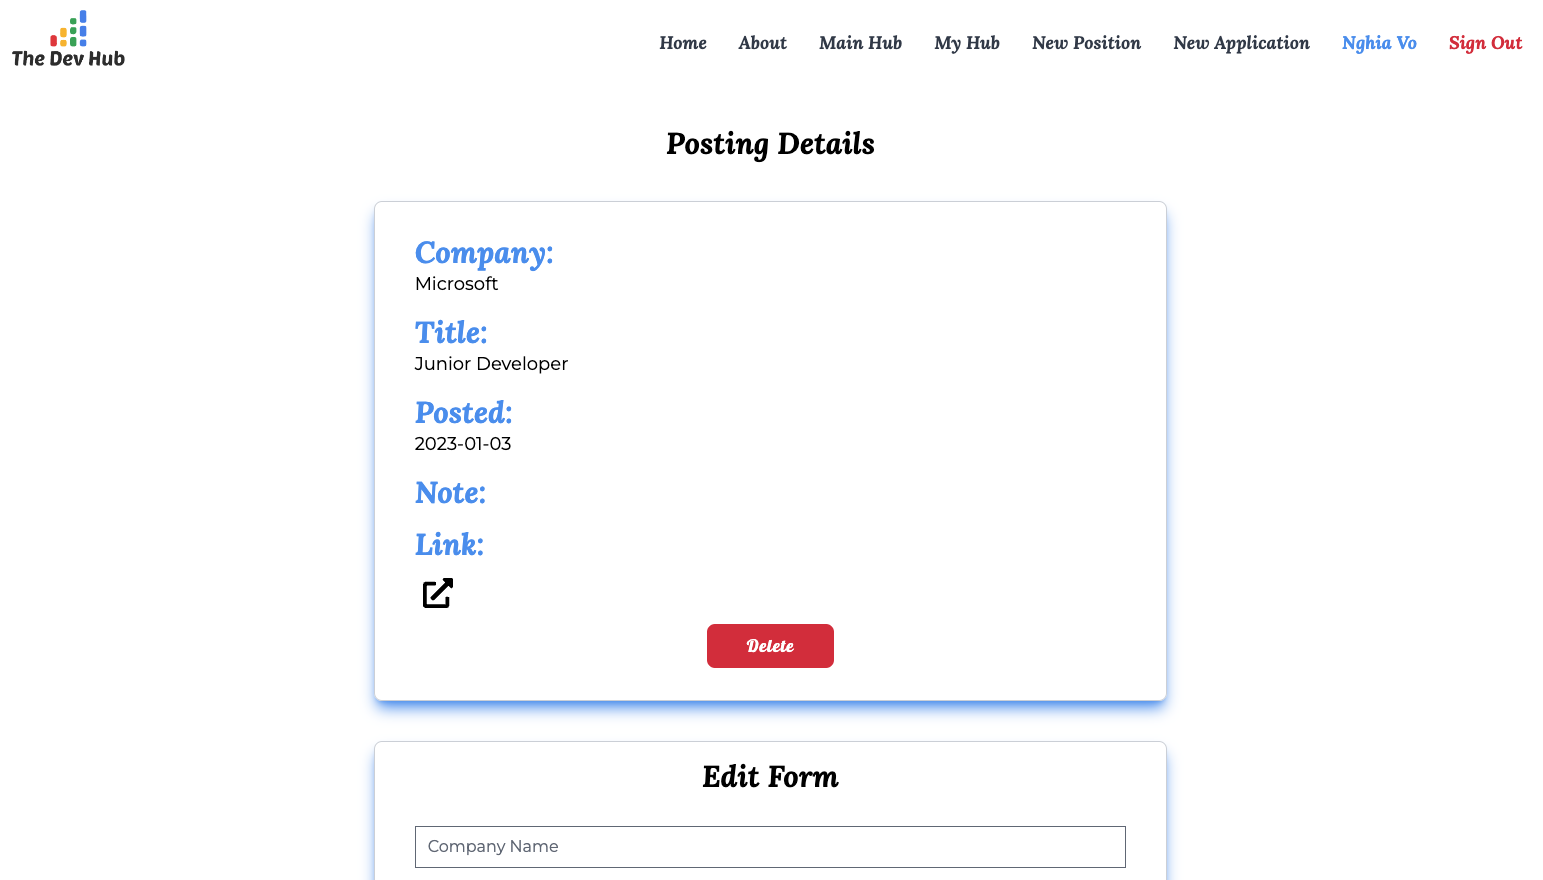
Task: Select the Home menu item
Action: 682,43
